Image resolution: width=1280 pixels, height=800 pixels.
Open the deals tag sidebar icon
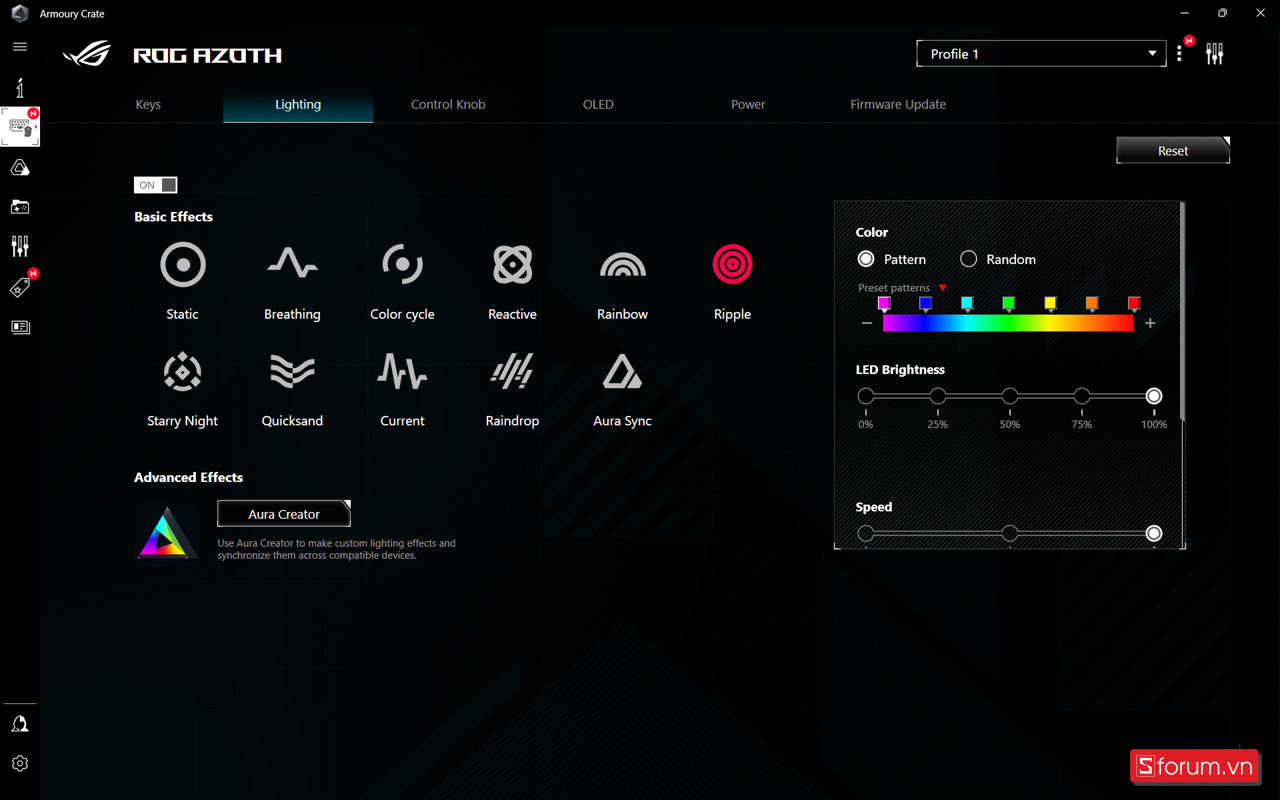tap(20, 288)
